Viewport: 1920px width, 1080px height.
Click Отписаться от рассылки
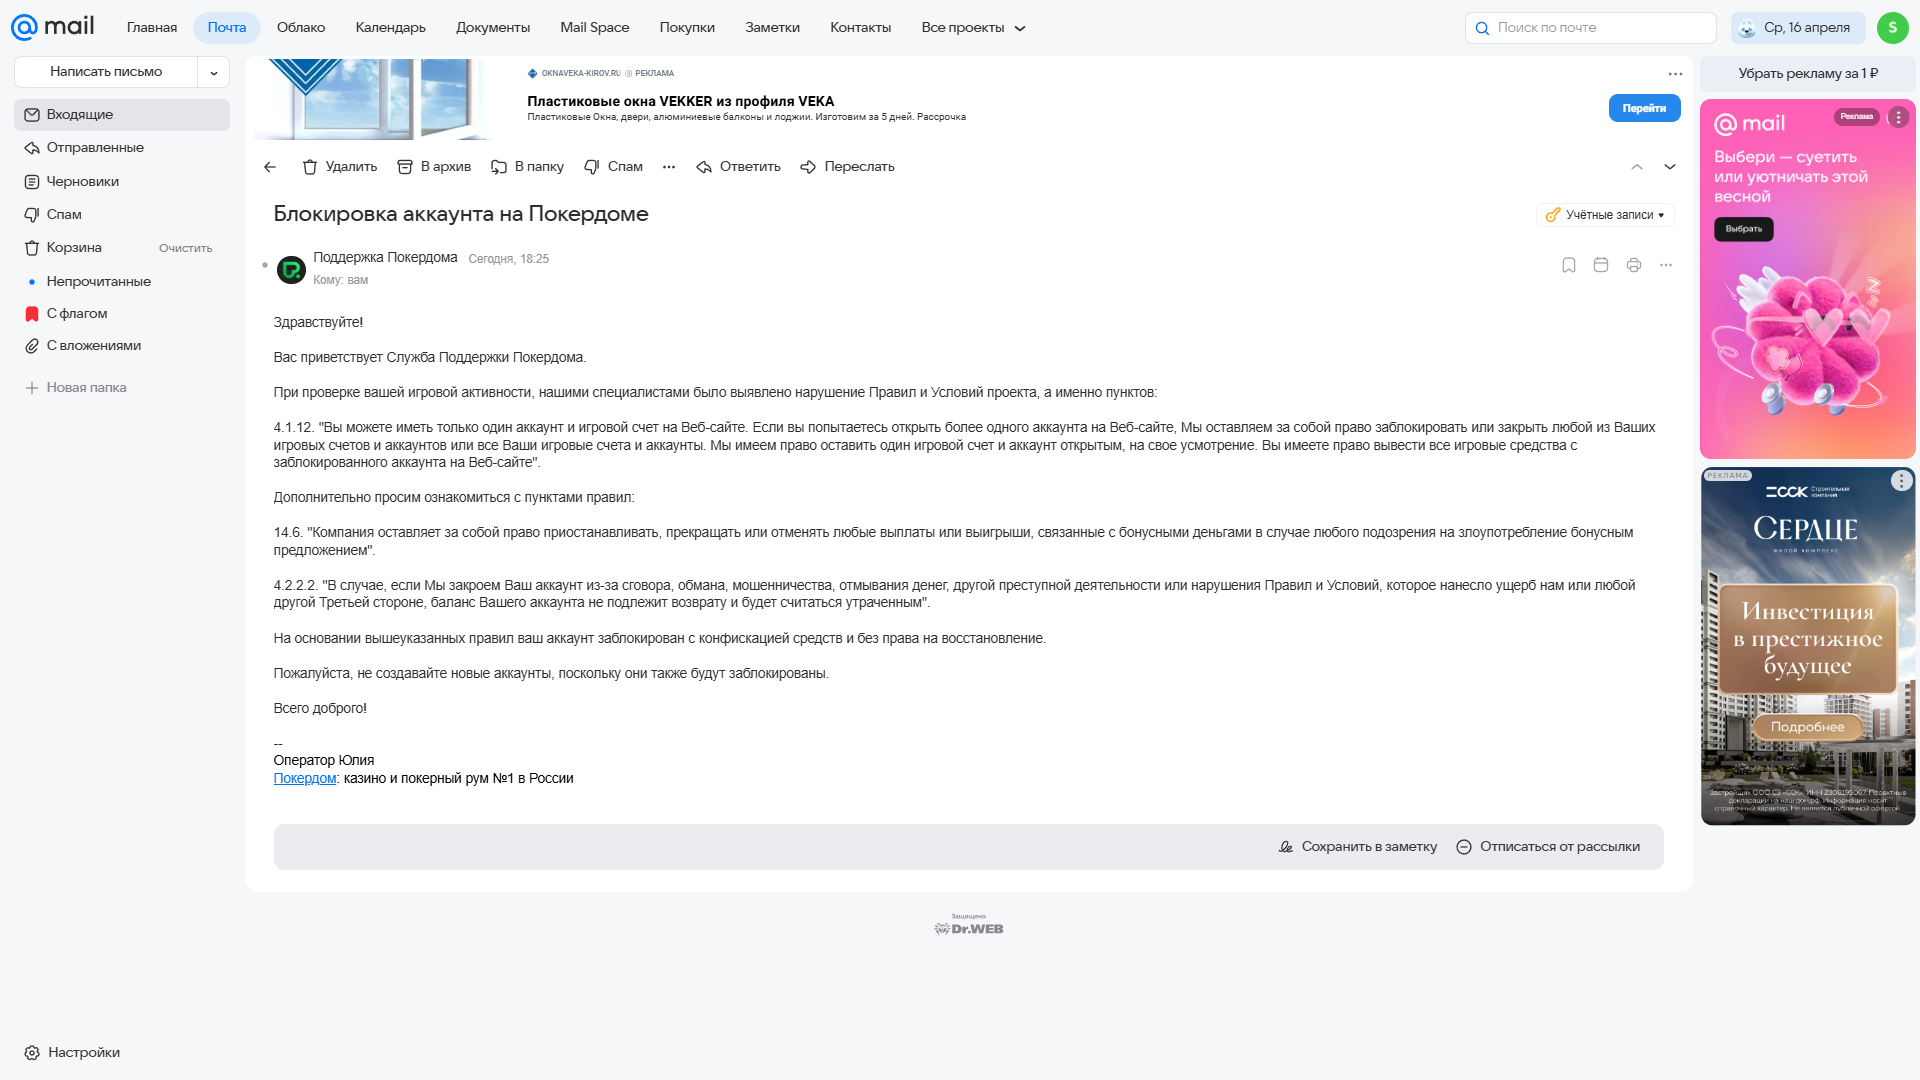click(1548, 847)
